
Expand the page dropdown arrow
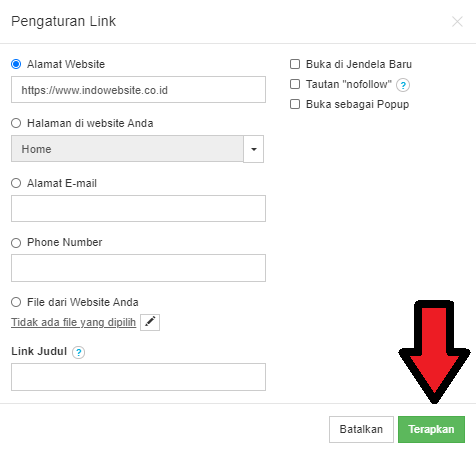254,149
